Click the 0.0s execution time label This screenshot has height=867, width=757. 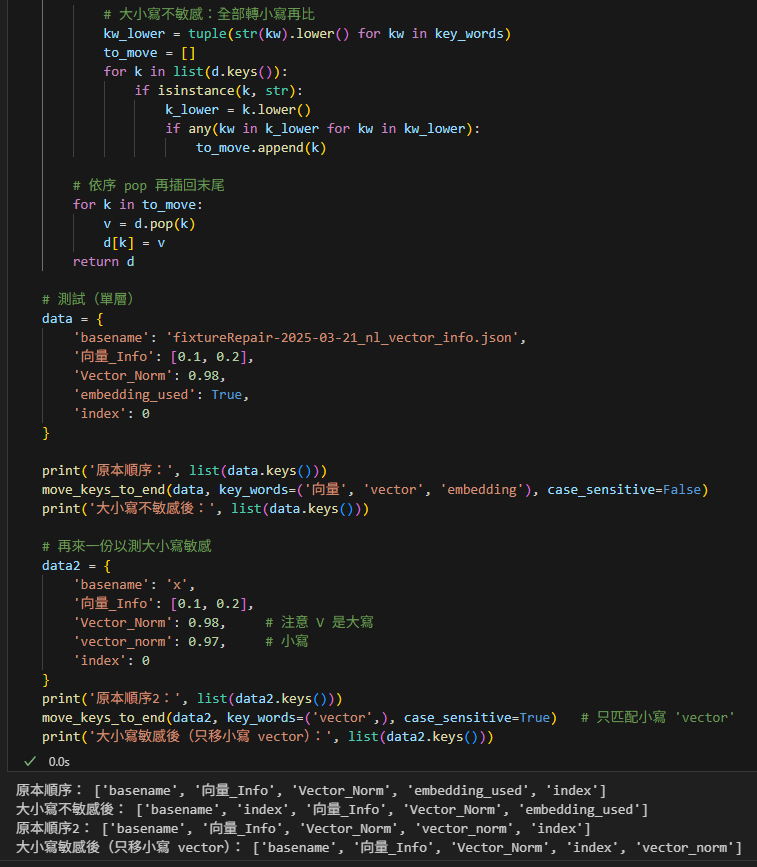coord(59,762)
